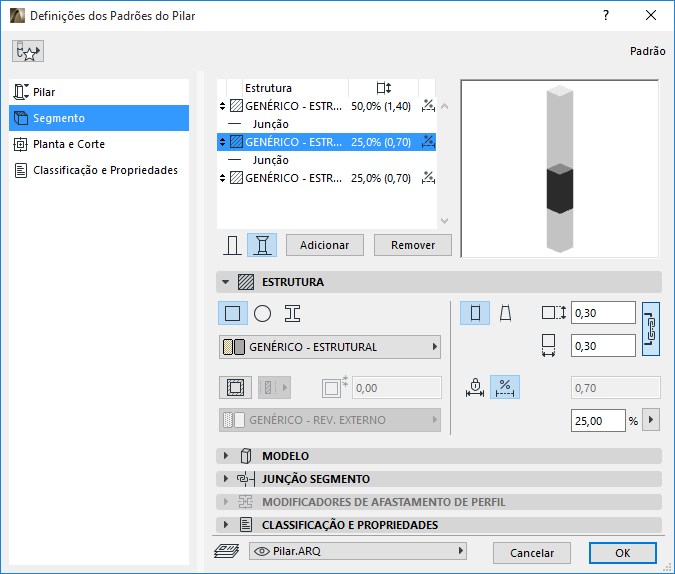Image resolution: width=675 pixels, height=574 pixels.
Task: Click height mode icon of highlighted row
Action: point(428,142)
